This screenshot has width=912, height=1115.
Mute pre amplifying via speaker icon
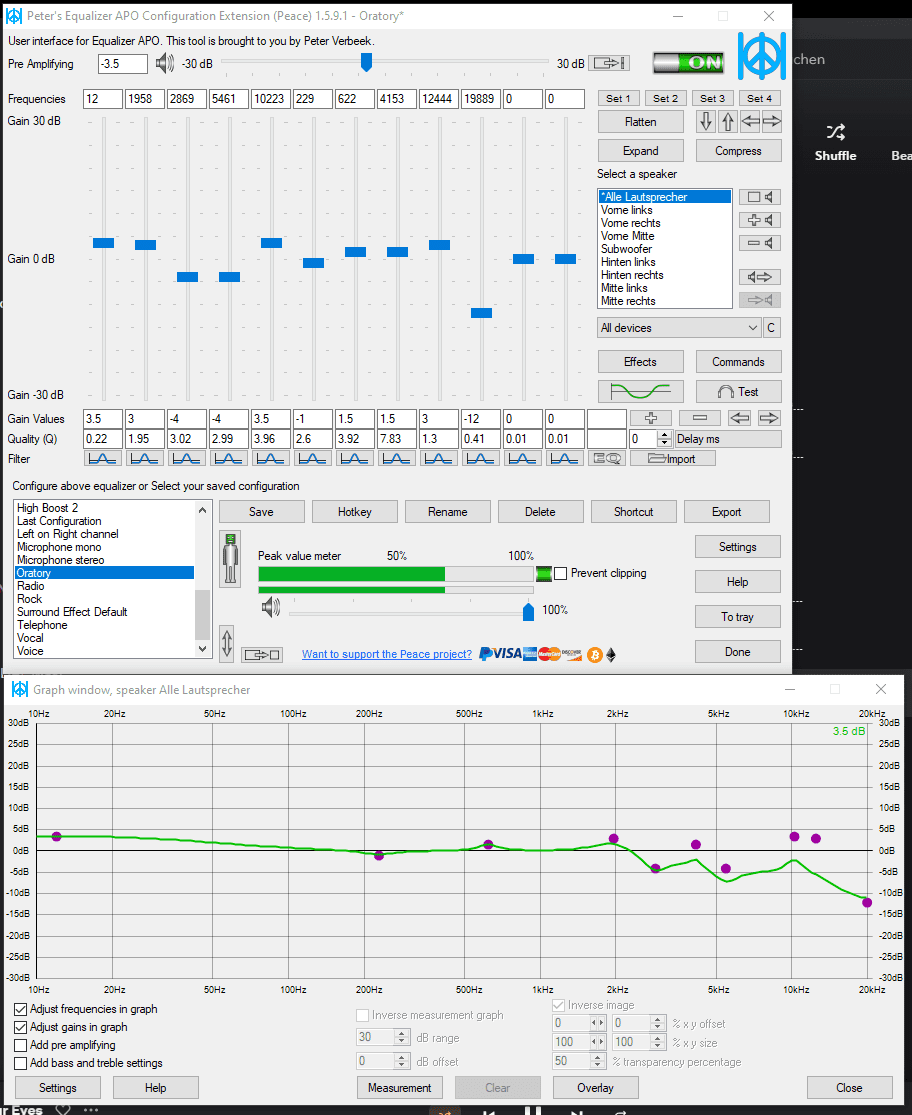point(164,63)
